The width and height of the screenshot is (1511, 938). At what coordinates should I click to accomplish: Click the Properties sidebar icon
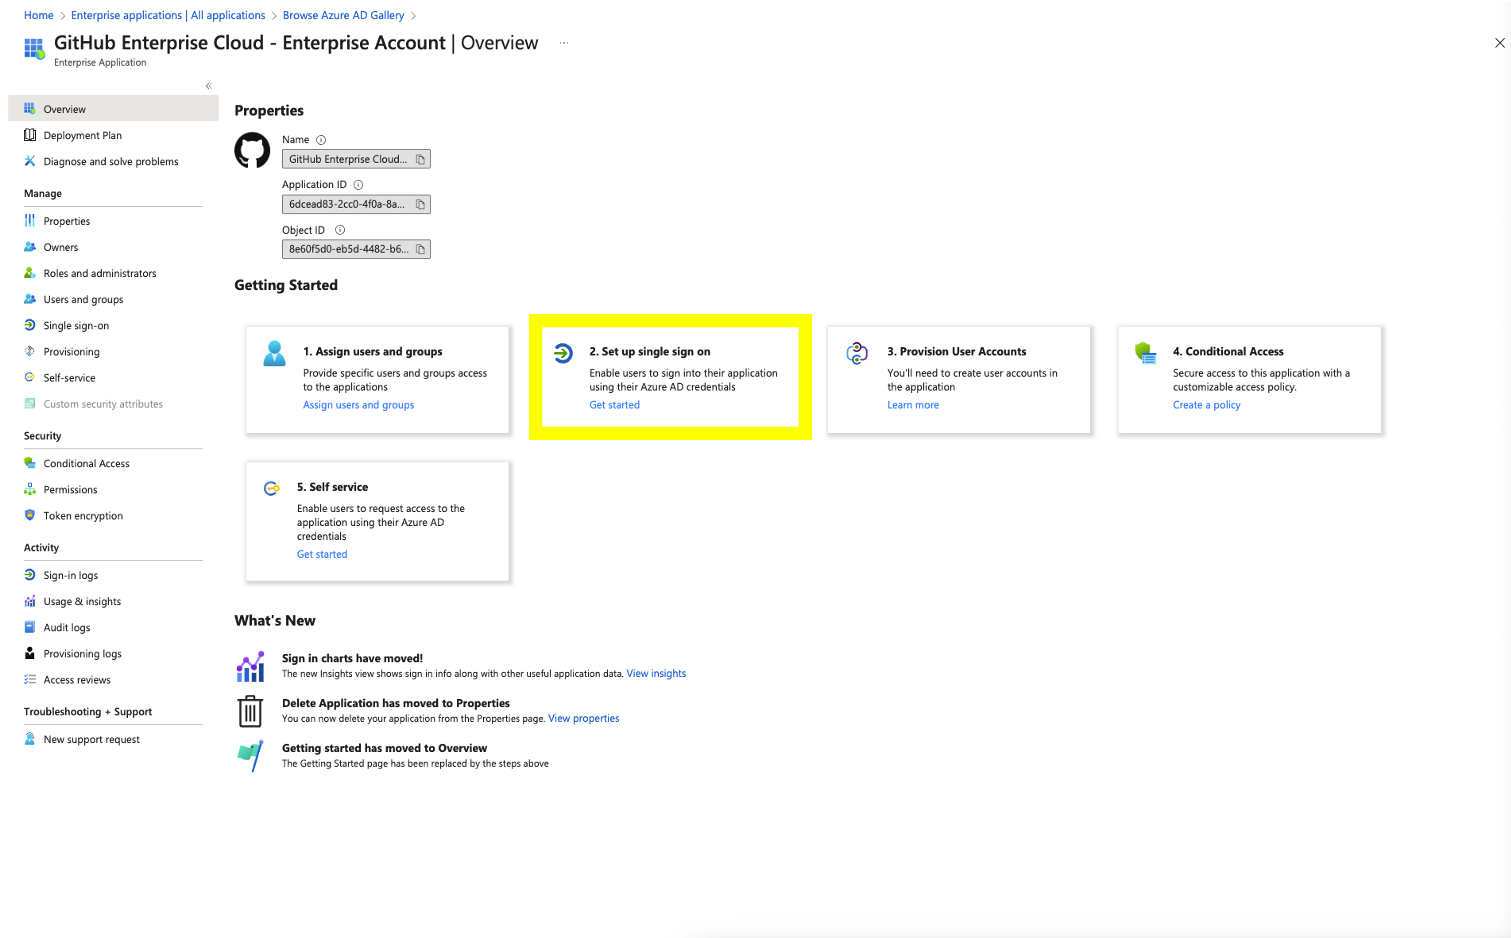[30, 221]
